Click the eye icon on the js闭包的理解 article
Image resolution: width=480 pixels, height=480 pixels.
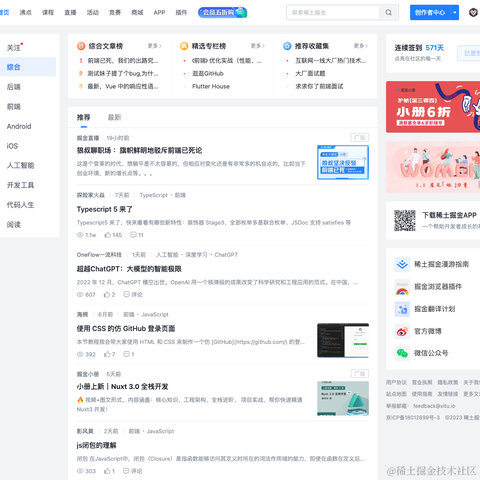[80, 471]
